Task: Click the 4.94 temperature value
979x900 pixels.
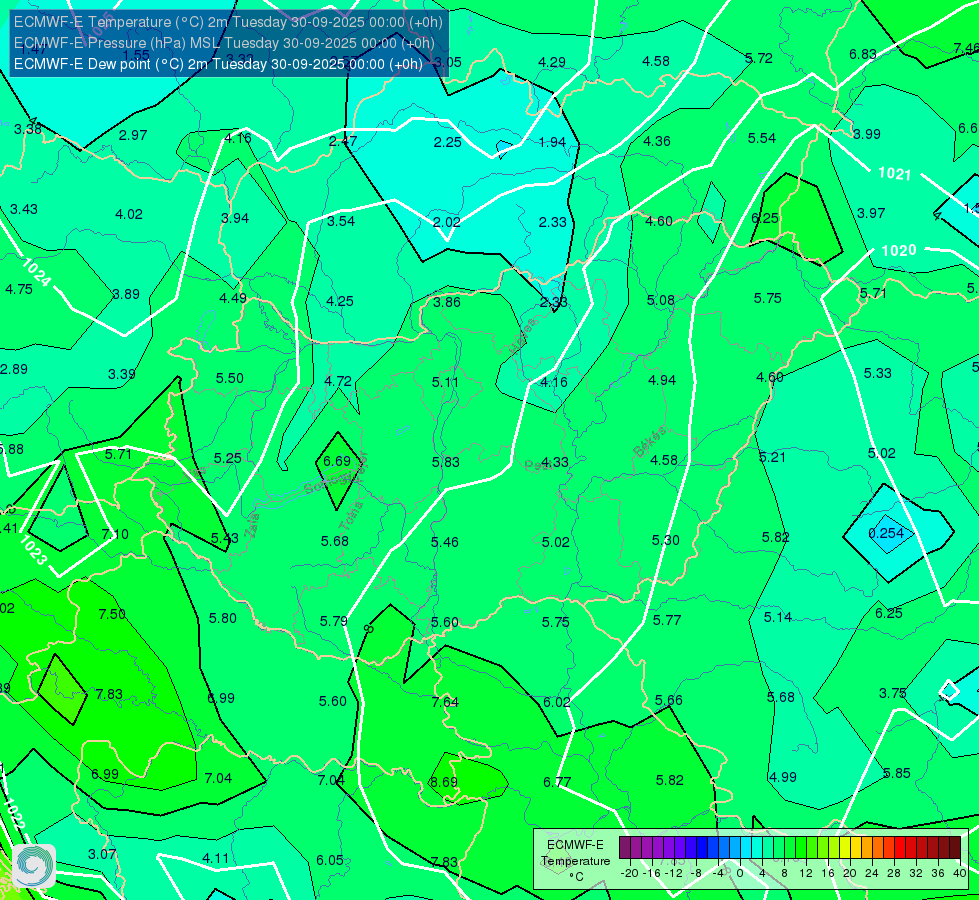Action: click(662, 380)
